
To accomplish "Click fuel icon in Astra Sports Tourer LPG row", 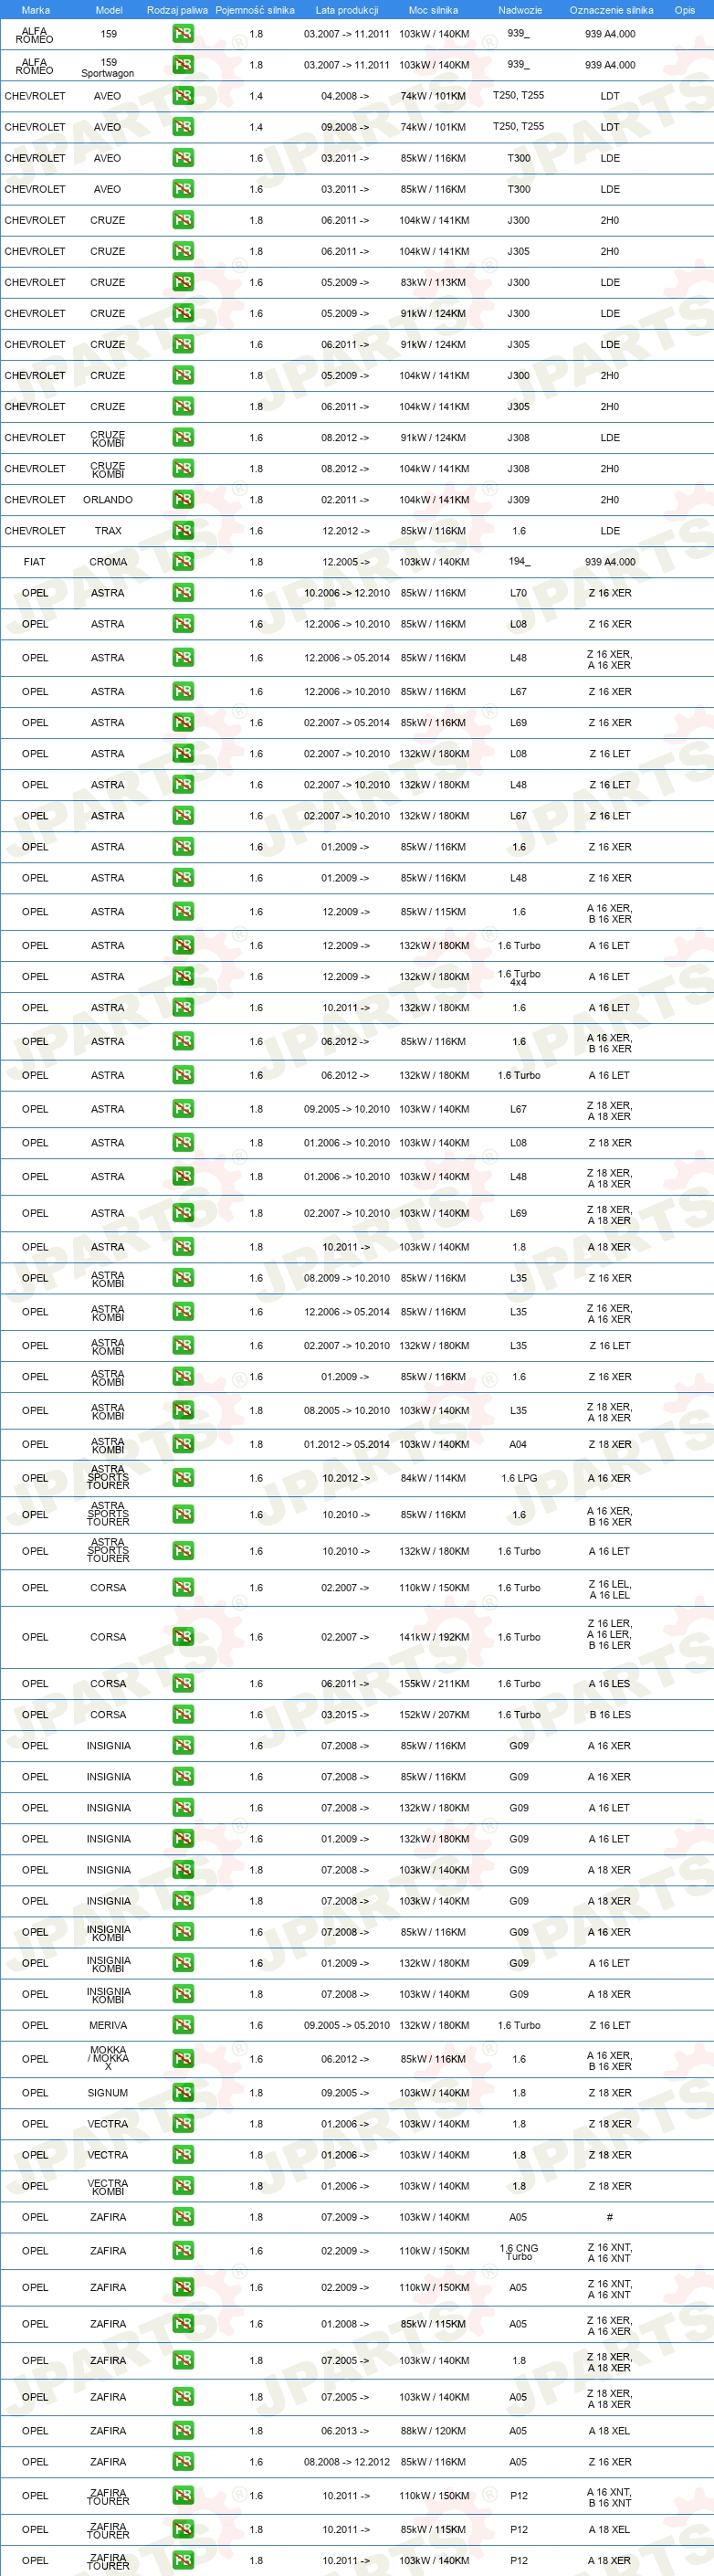I will pos(183,1478).
